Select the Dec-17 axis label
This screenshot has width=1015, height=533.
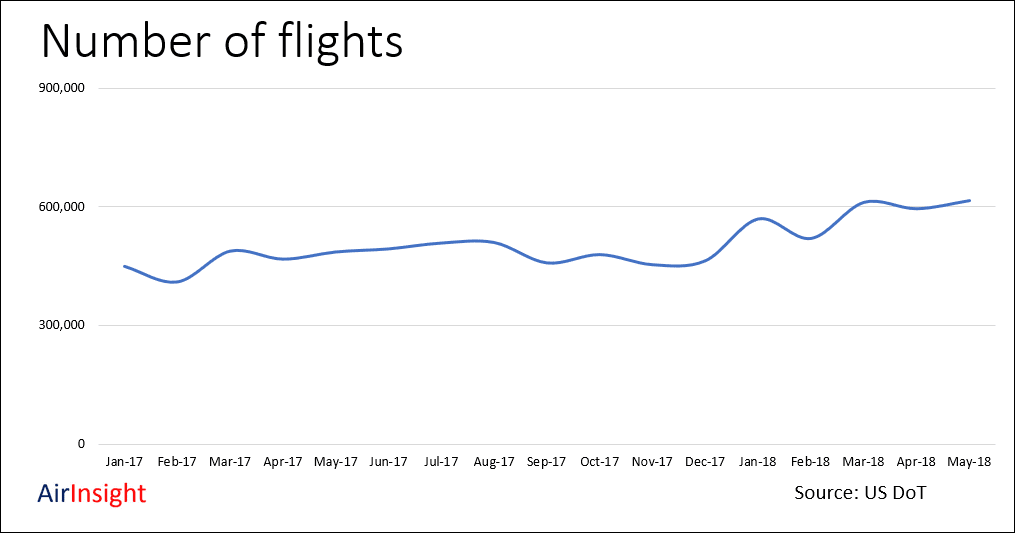(x=705, y=462)
